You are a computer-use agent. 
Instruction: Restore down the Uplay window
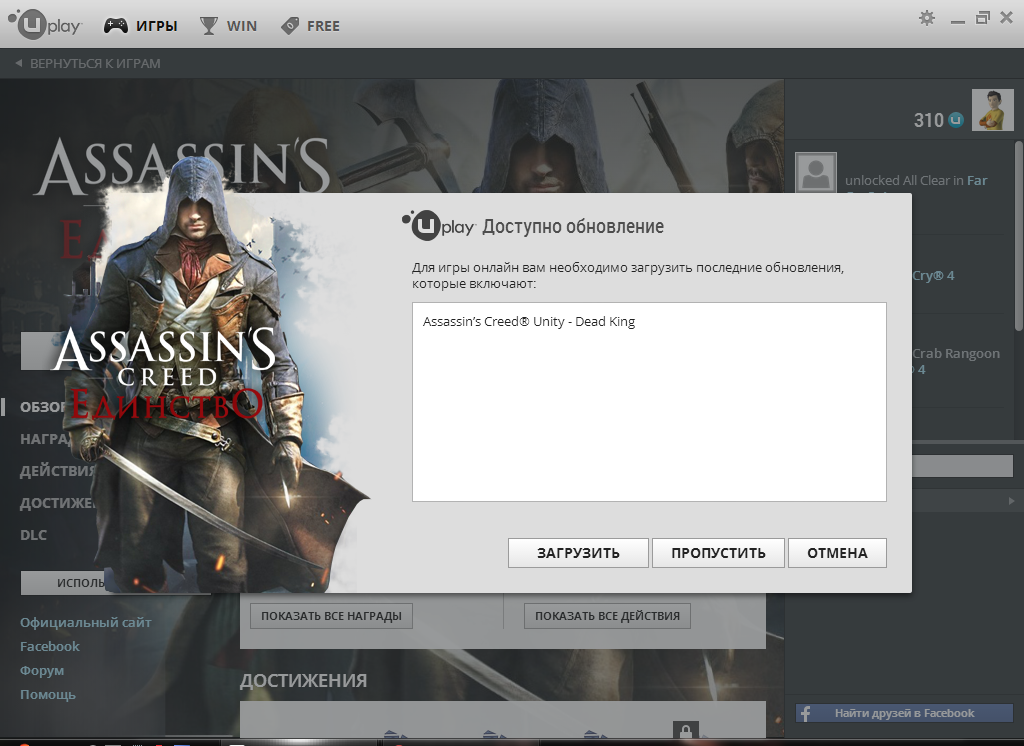coord(982,18)
